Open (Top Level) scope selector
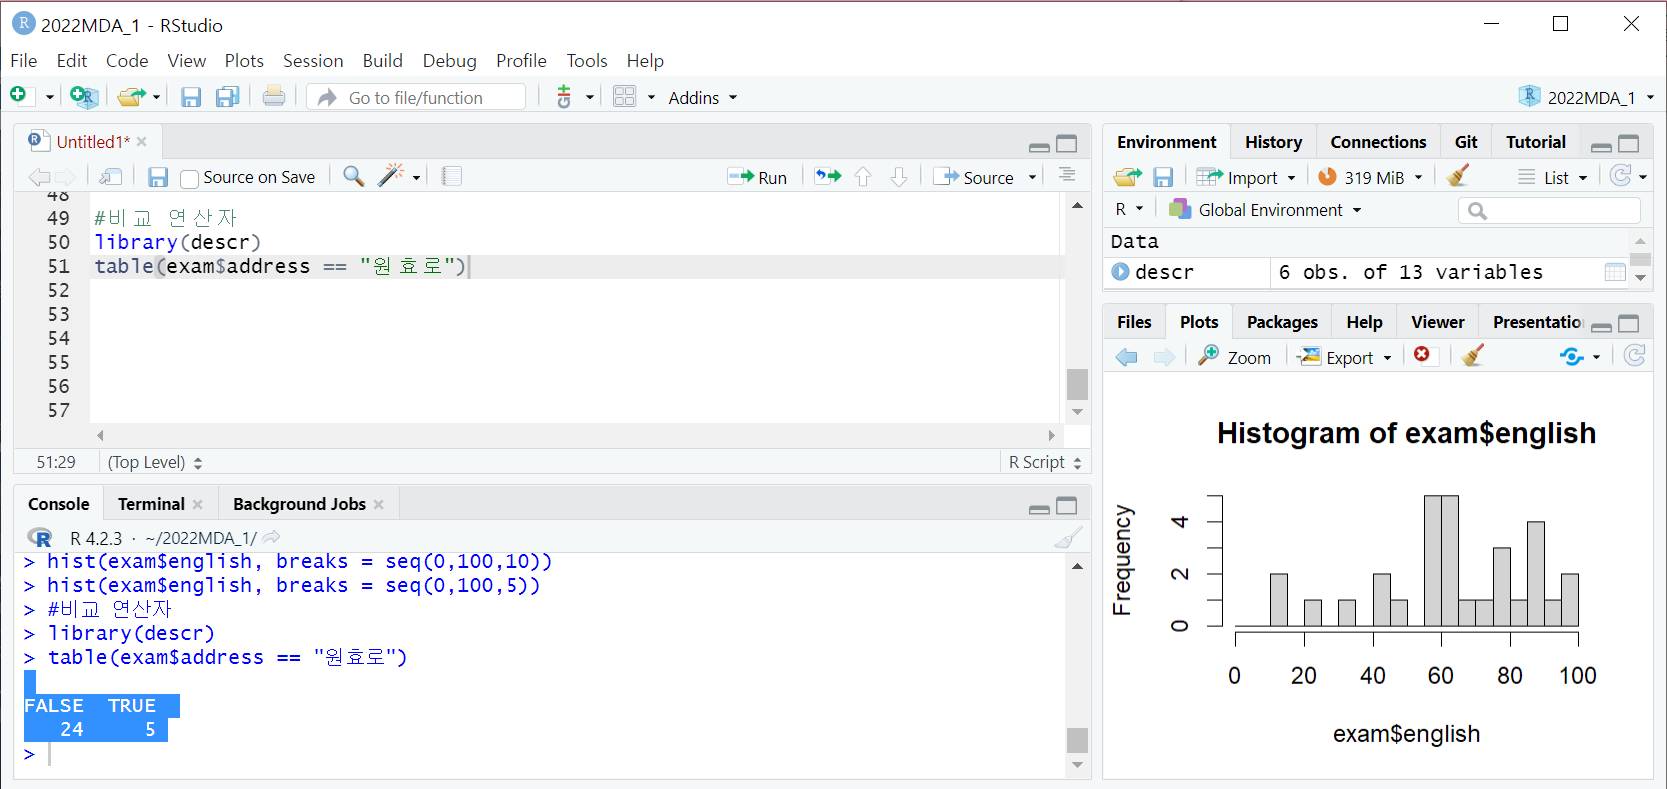Screen dimensions: 1667x789 155,462
